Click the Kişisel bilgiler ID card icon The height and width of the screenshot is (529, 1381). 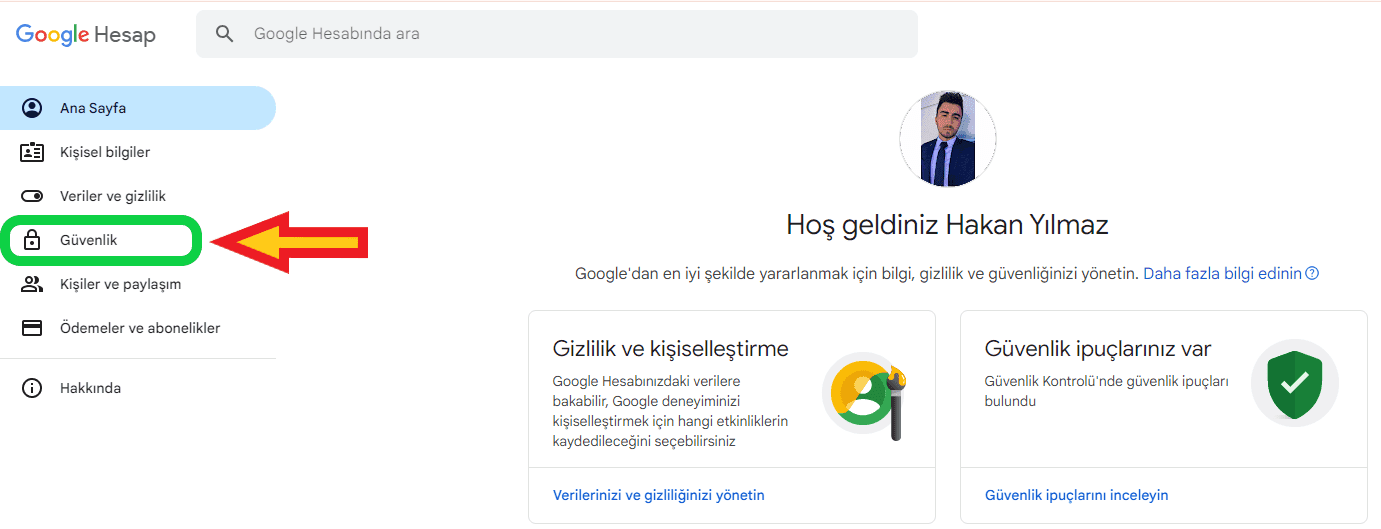[x=32, y=152]
